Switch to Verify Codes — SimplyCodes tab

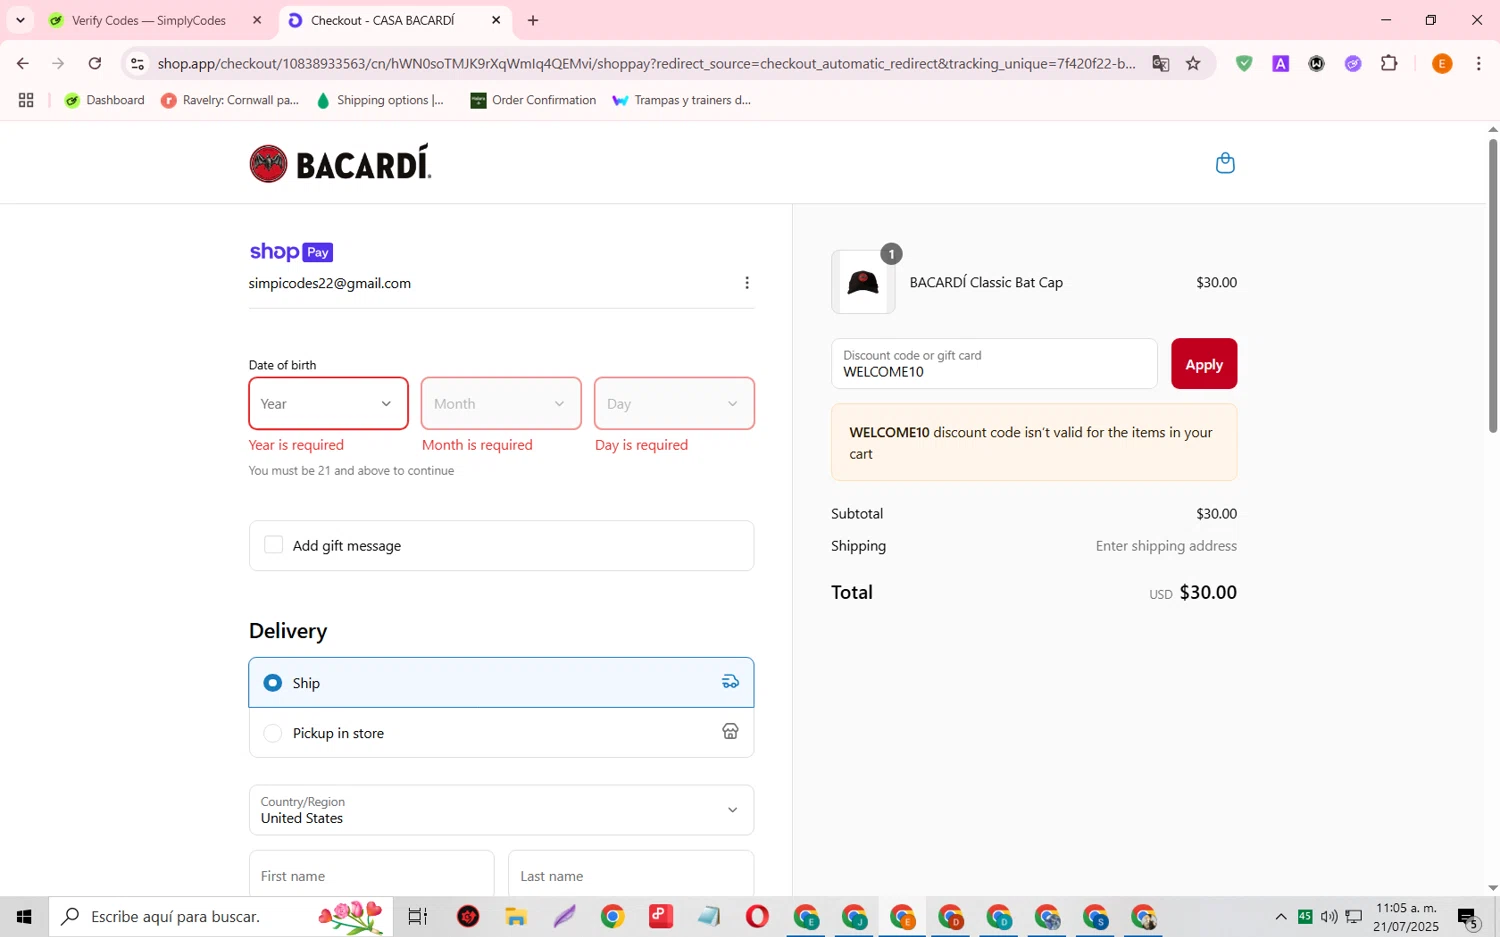(x=148, y=20)
